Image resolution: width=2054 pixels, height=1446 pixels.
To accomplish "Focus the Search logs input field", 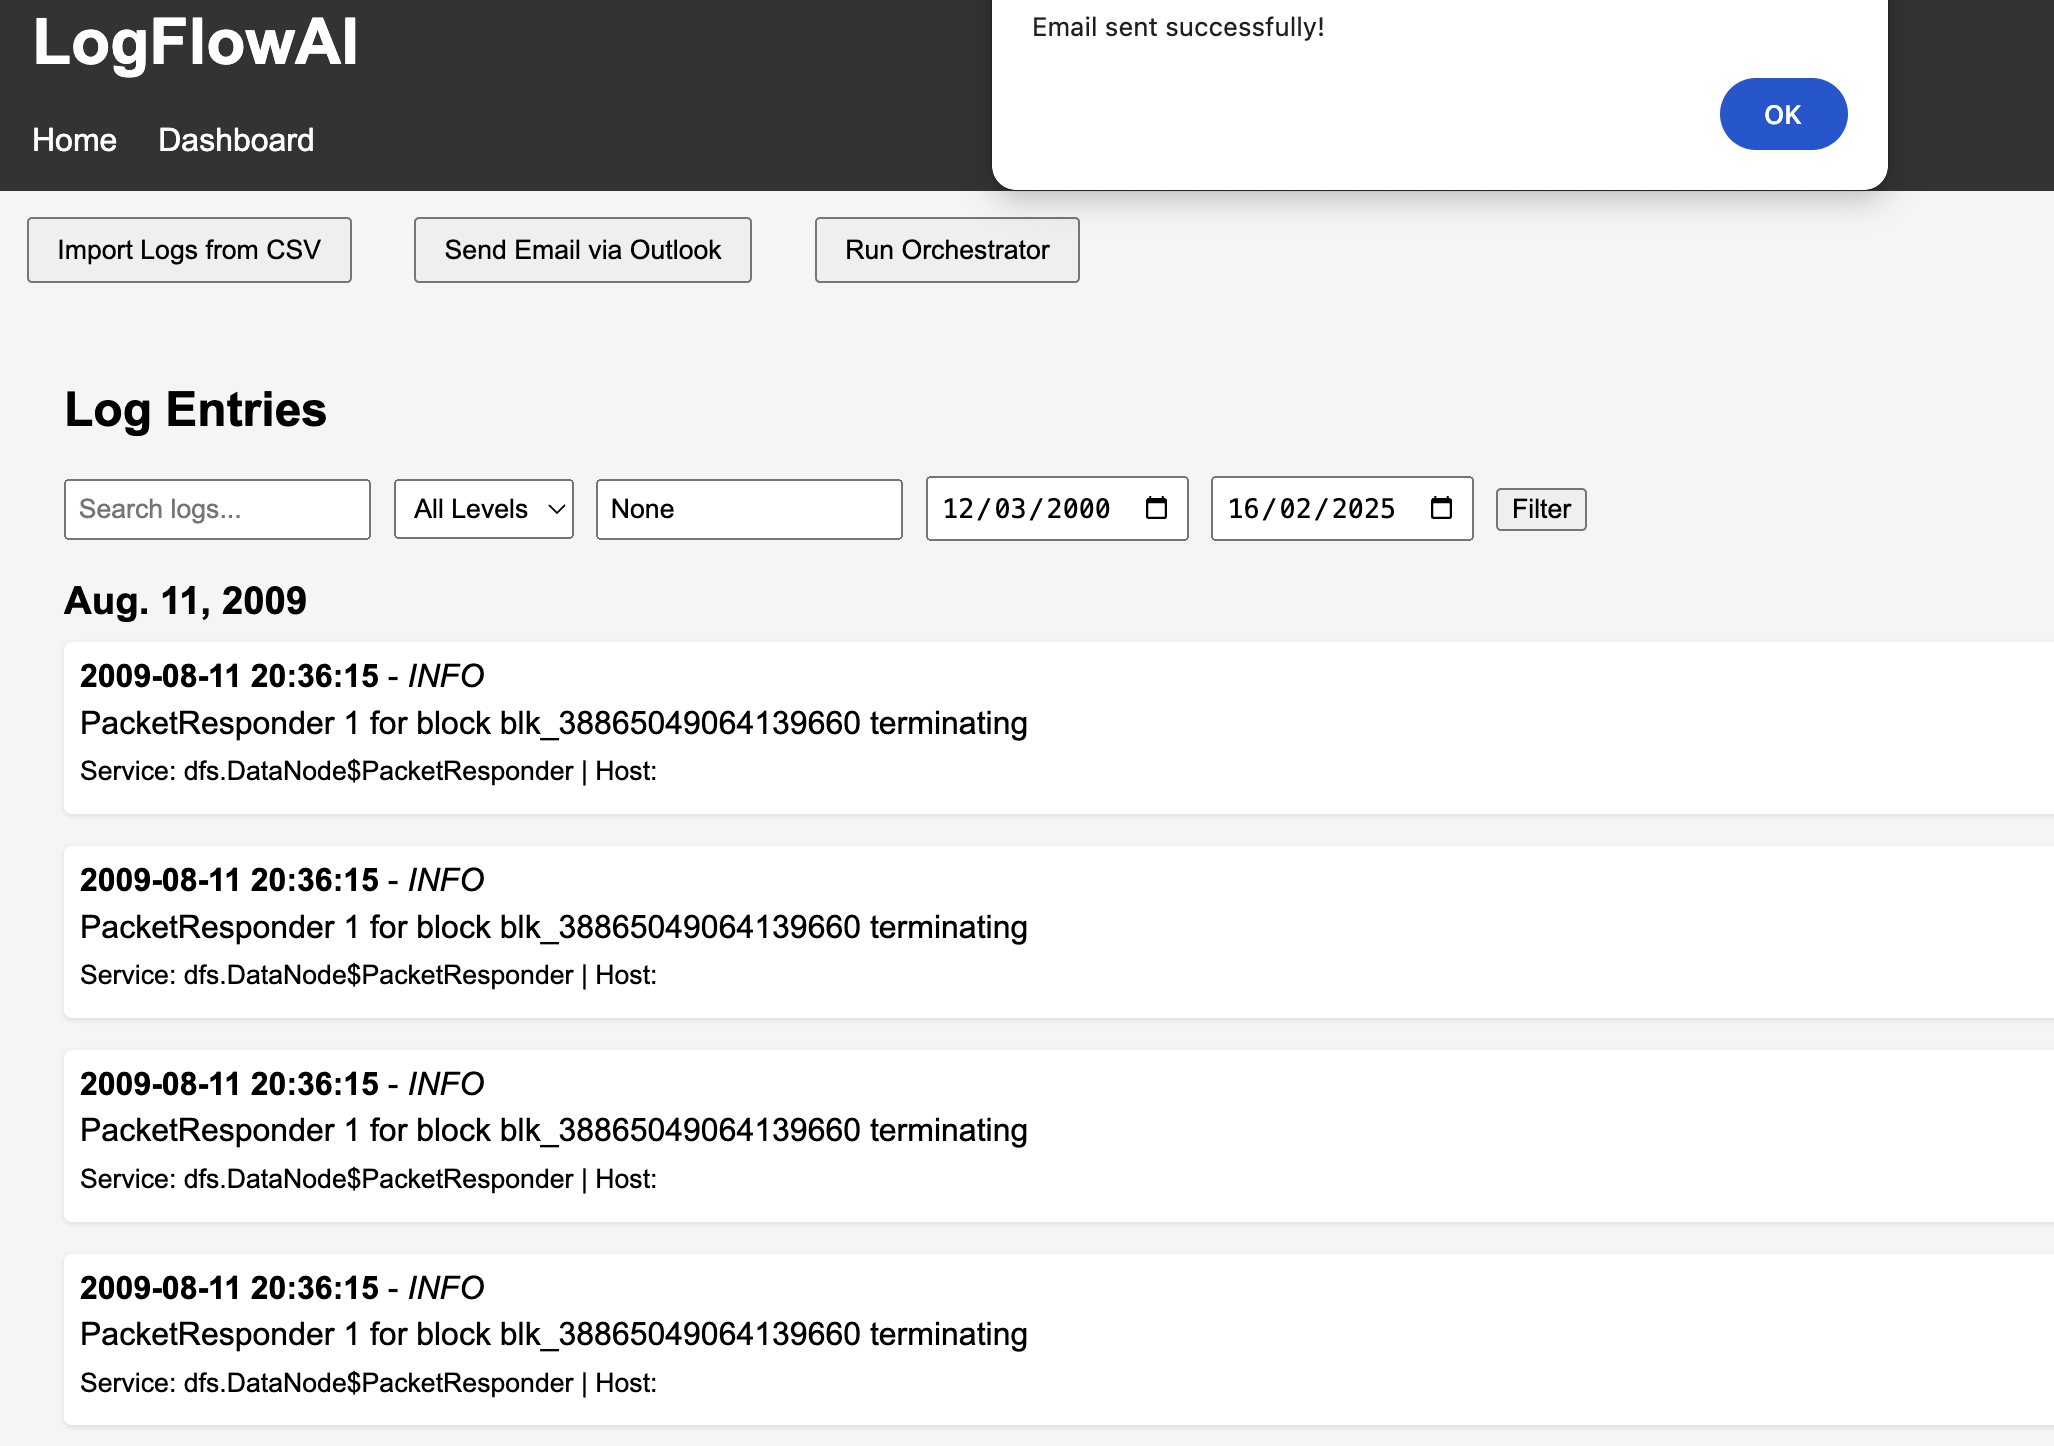I will point(217,509).
